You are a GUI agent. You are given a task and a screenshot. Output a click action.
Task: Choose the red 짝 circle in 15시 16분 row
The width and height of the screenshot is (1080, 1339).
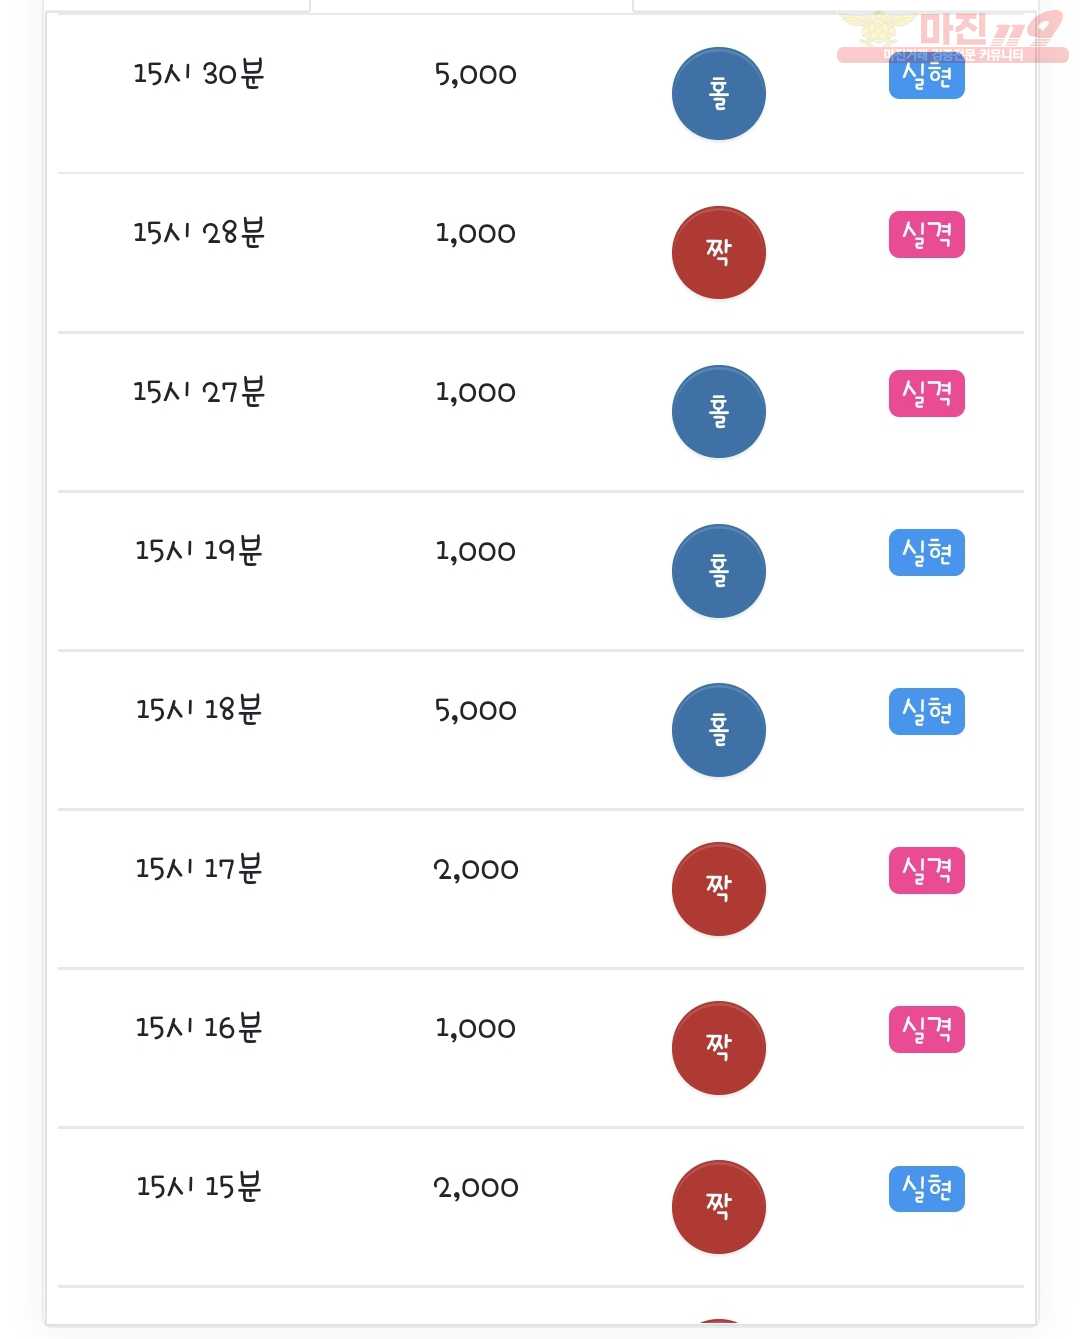[718, 1048]
